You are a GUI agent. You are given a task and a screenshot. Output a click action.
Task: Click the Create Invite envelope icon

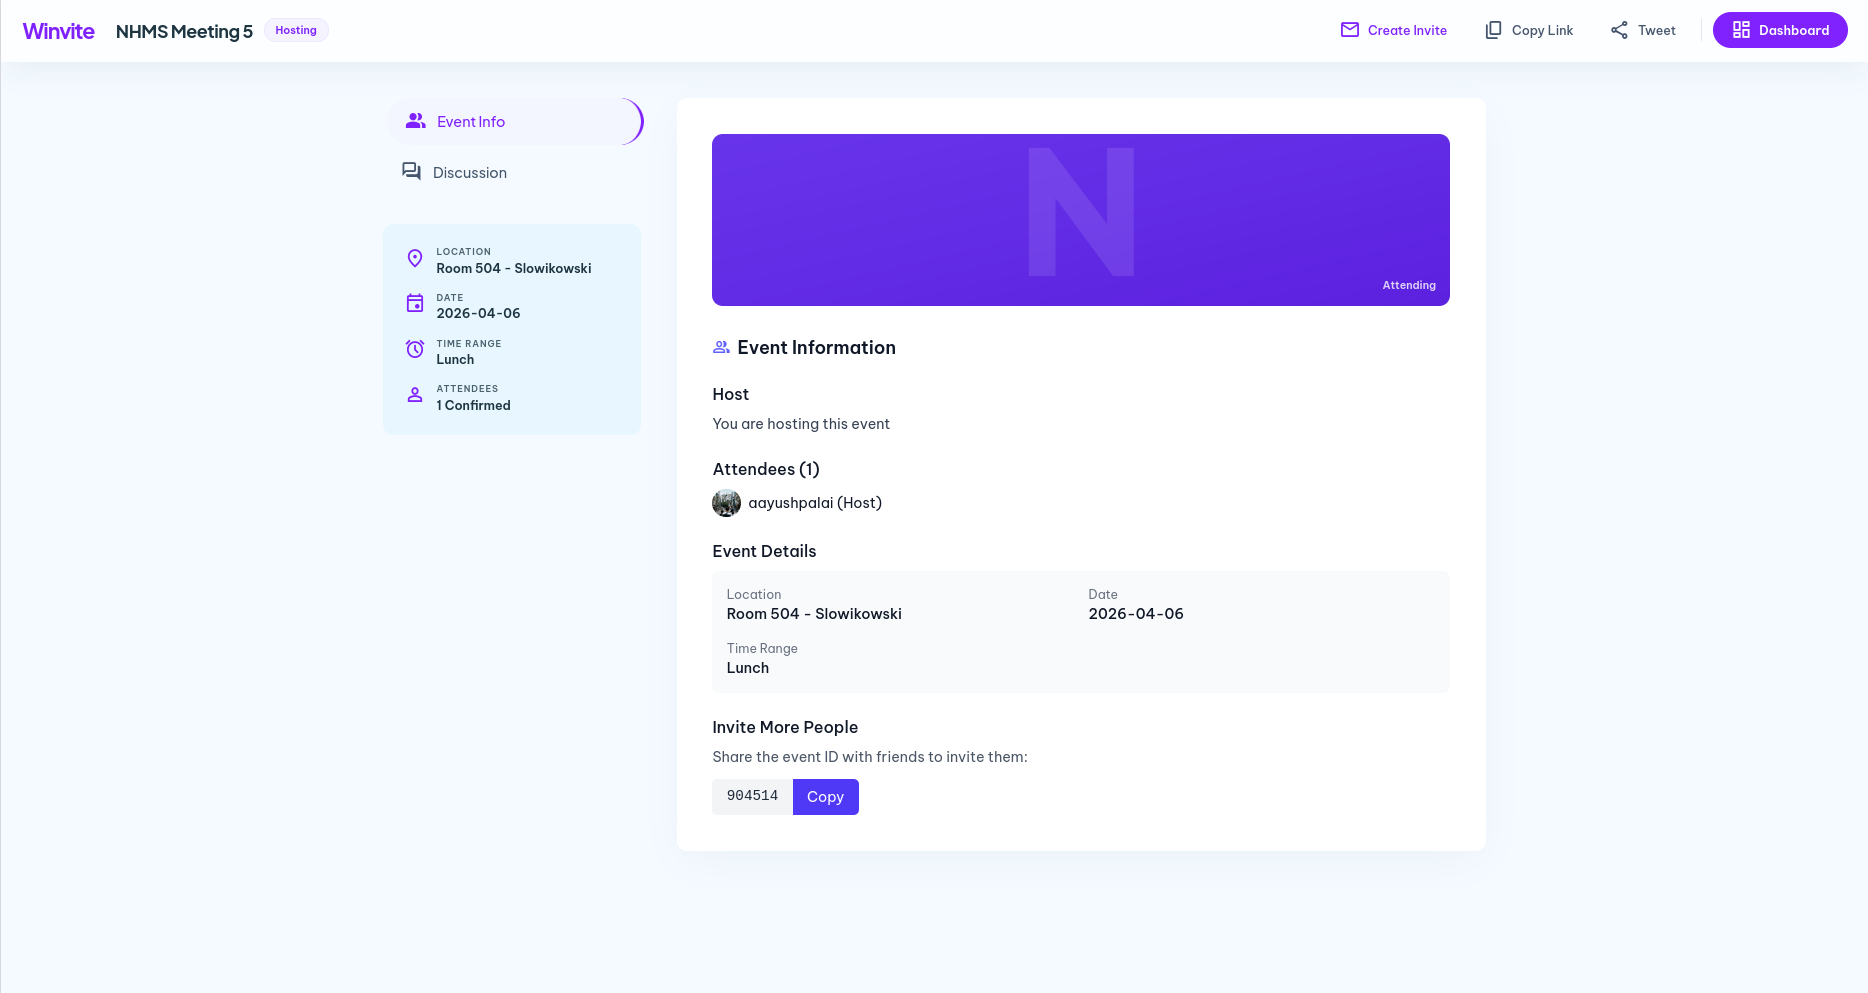(1350, 30)
